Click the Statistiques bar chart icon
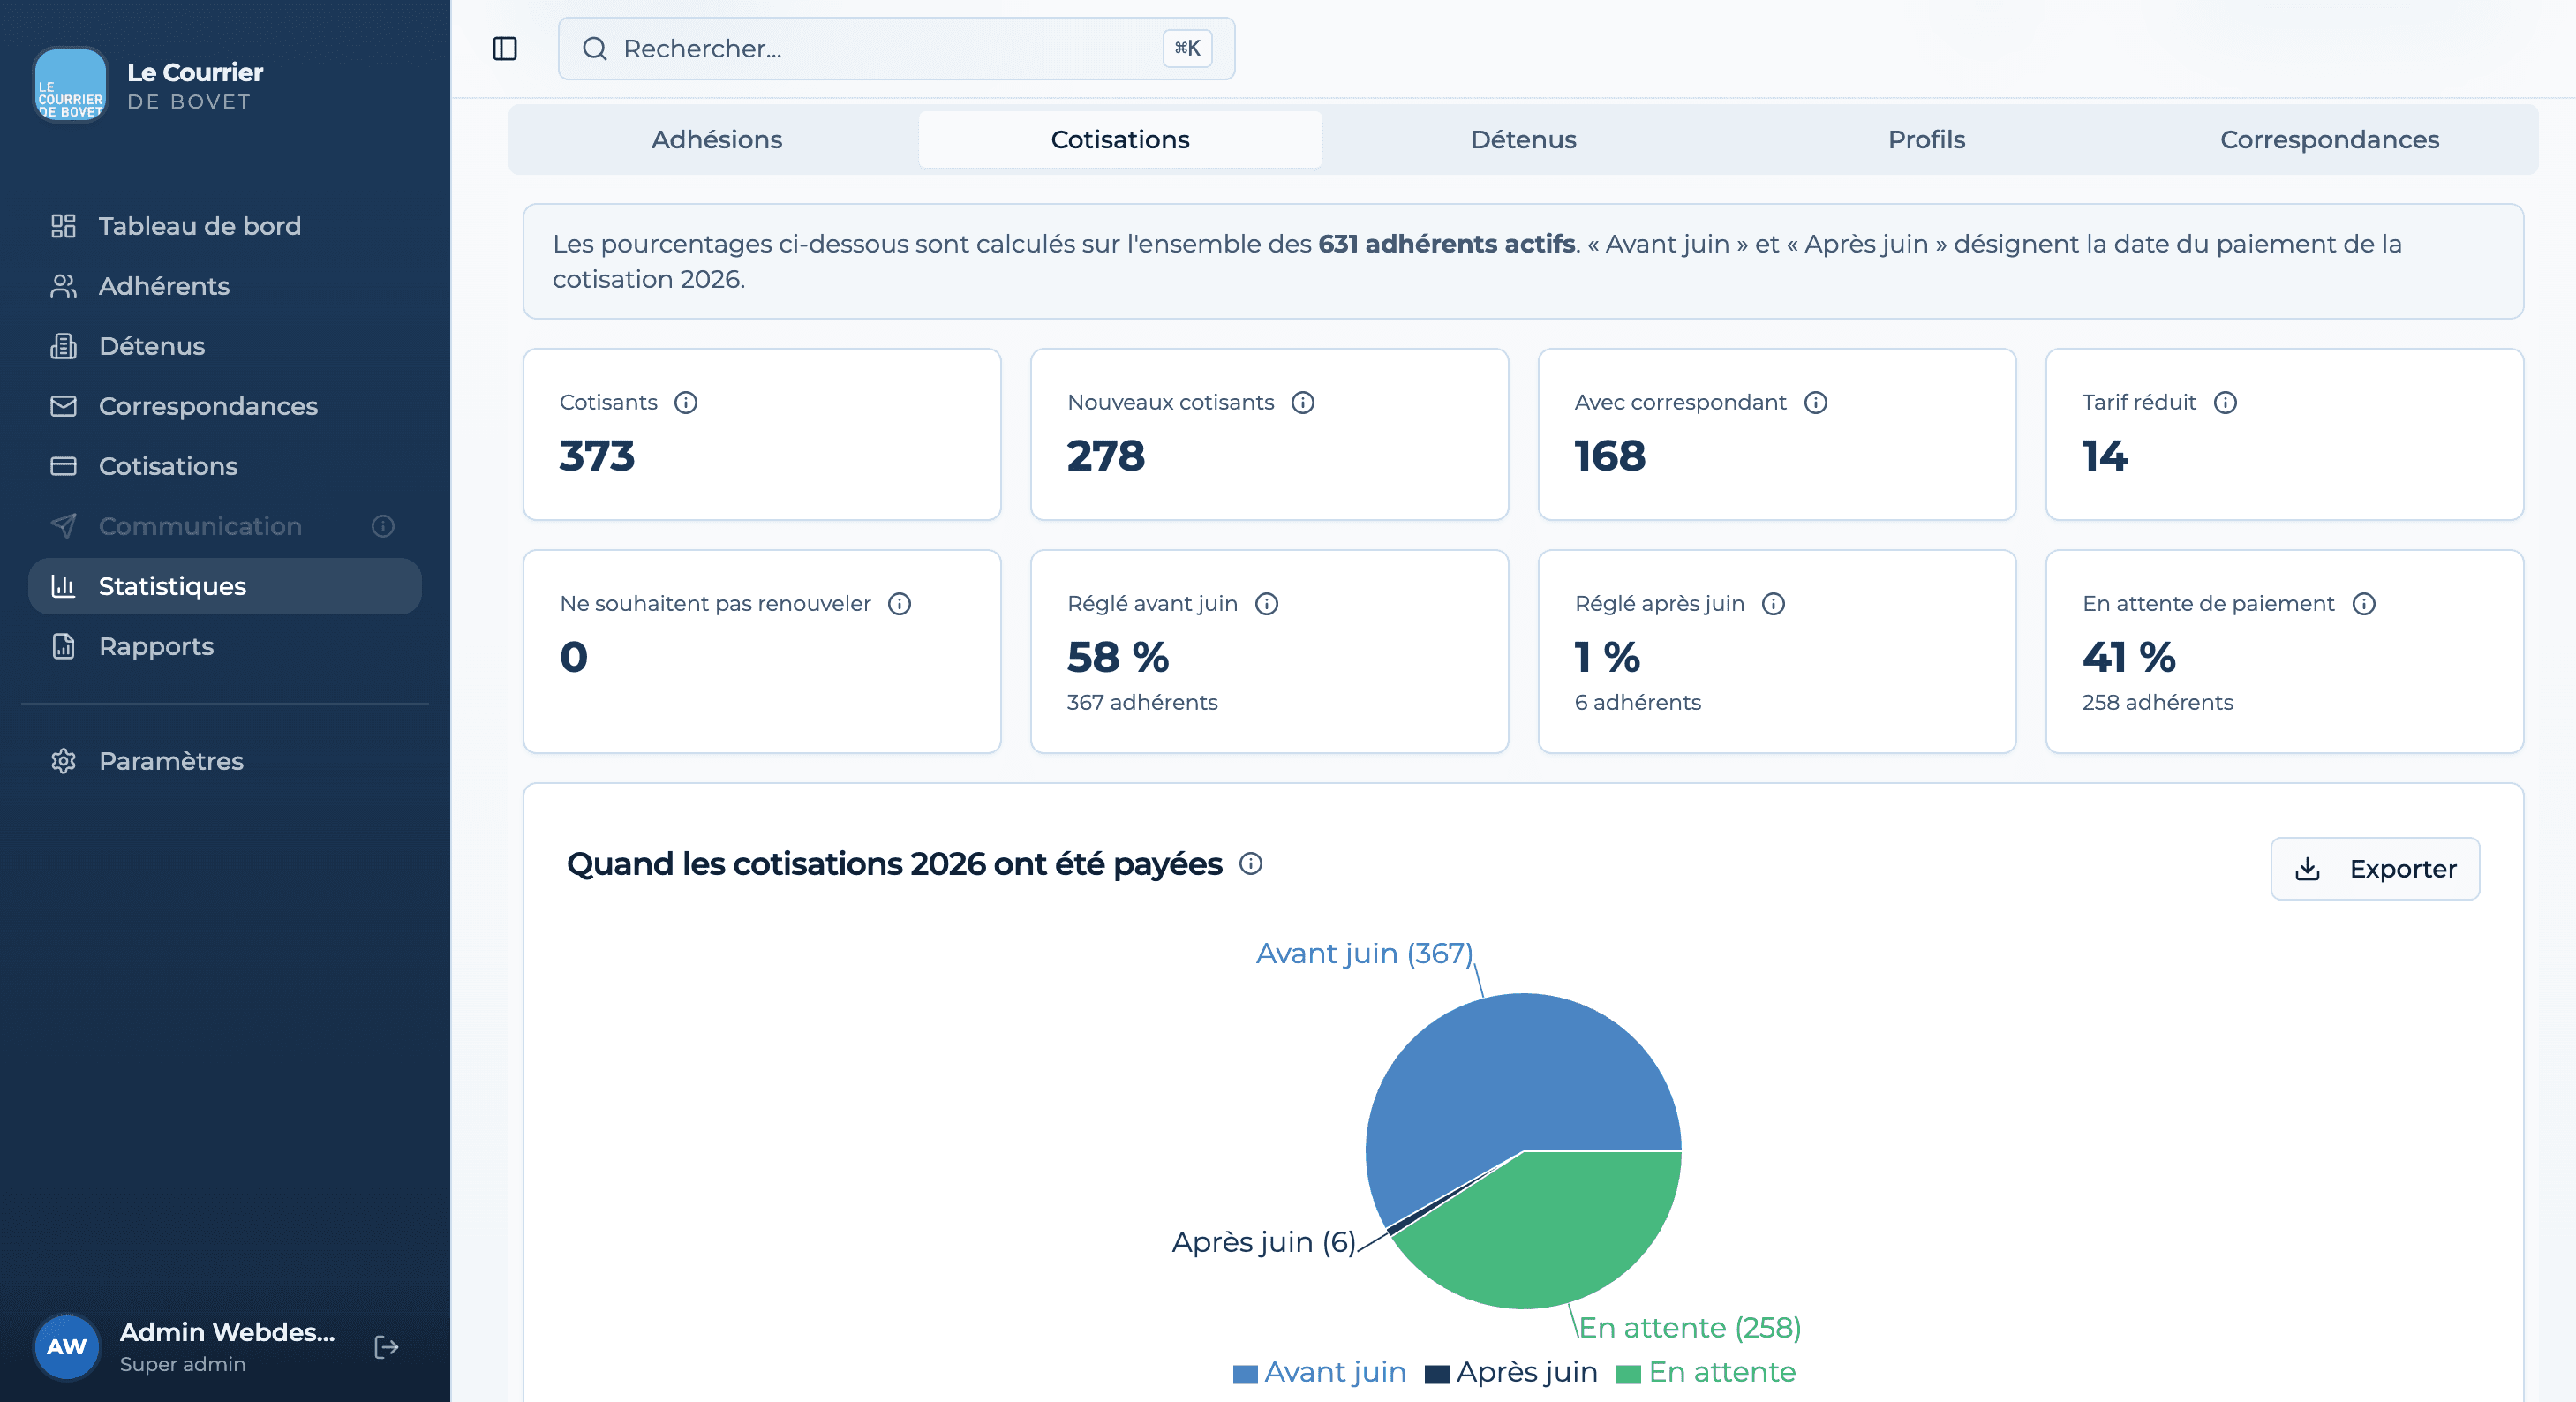 click(63, 586)
